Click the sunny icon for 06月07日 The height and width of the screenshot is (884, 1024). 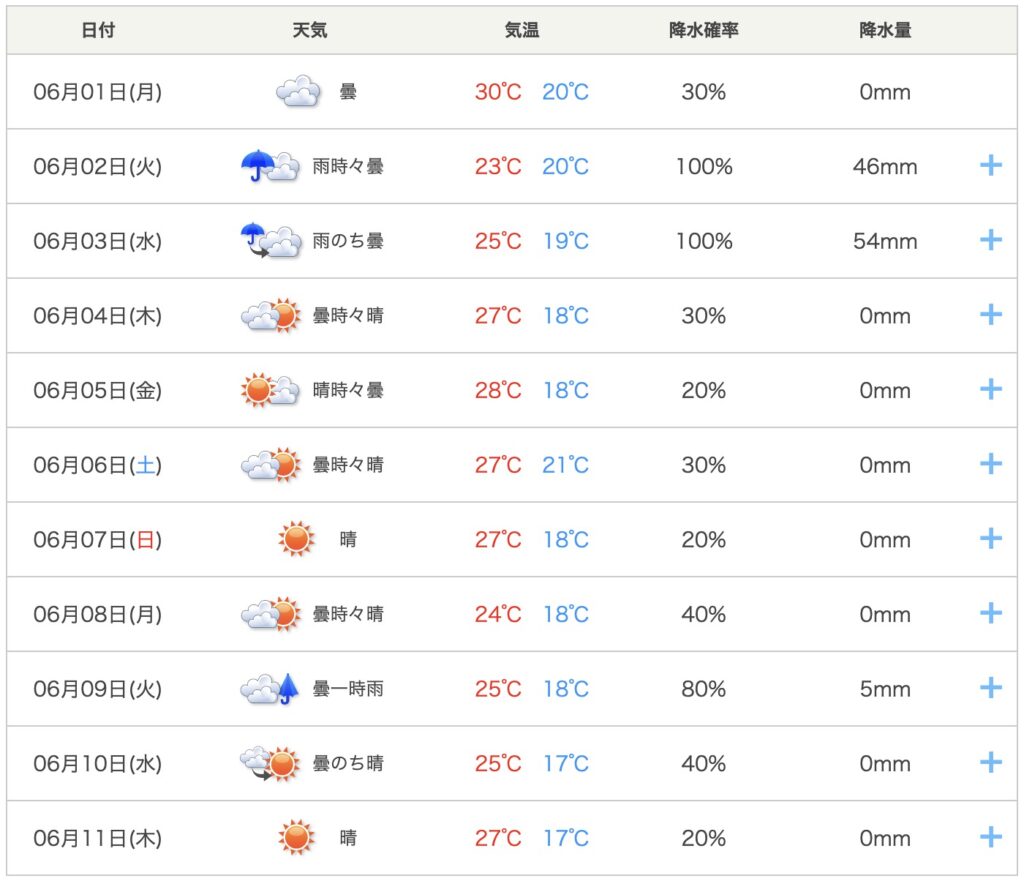[x=296, y=539]
